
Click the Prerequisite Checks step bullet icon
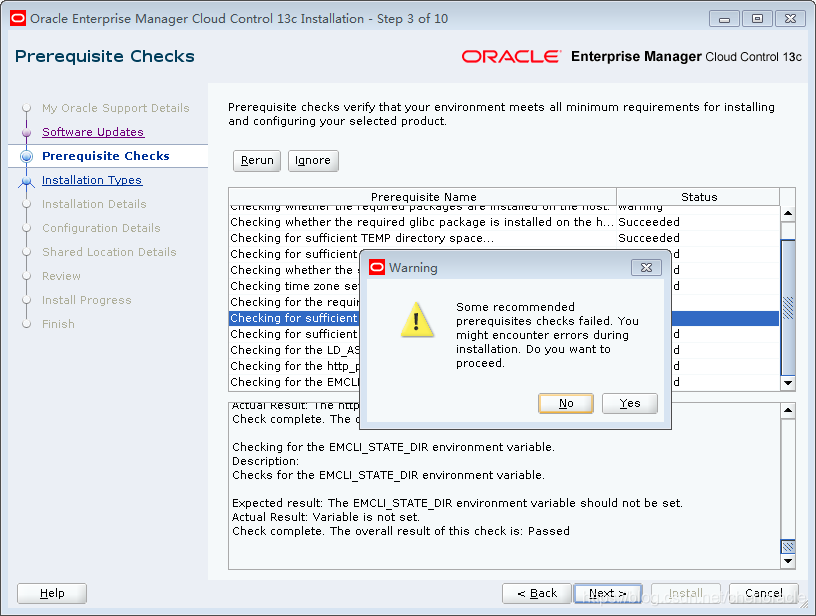click(27, 156)
